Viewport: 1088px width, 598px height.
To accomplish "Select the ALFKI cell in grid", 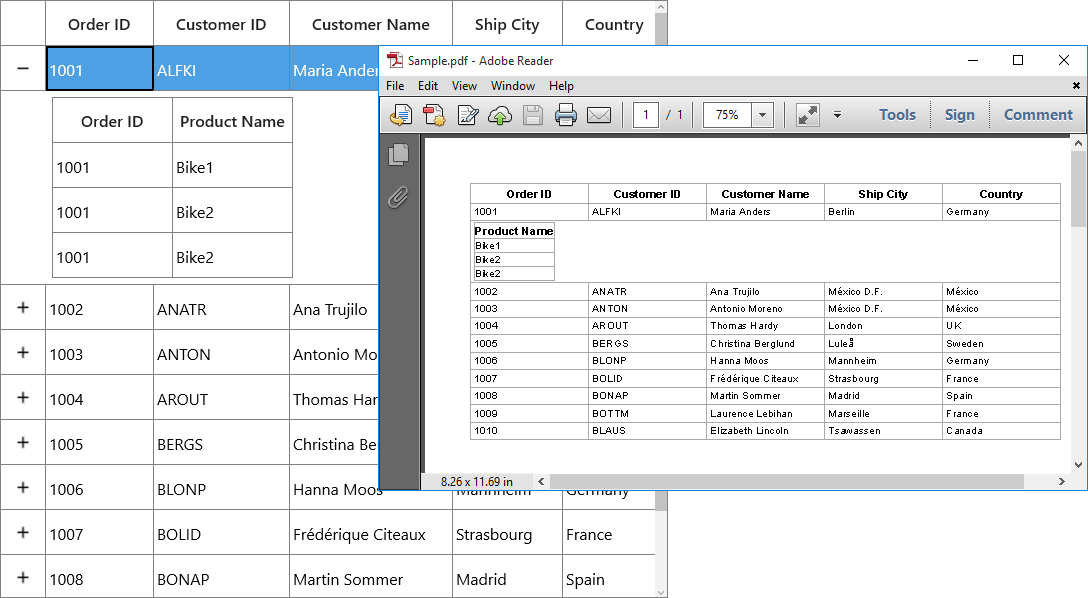I will click(x=221, y=69).
